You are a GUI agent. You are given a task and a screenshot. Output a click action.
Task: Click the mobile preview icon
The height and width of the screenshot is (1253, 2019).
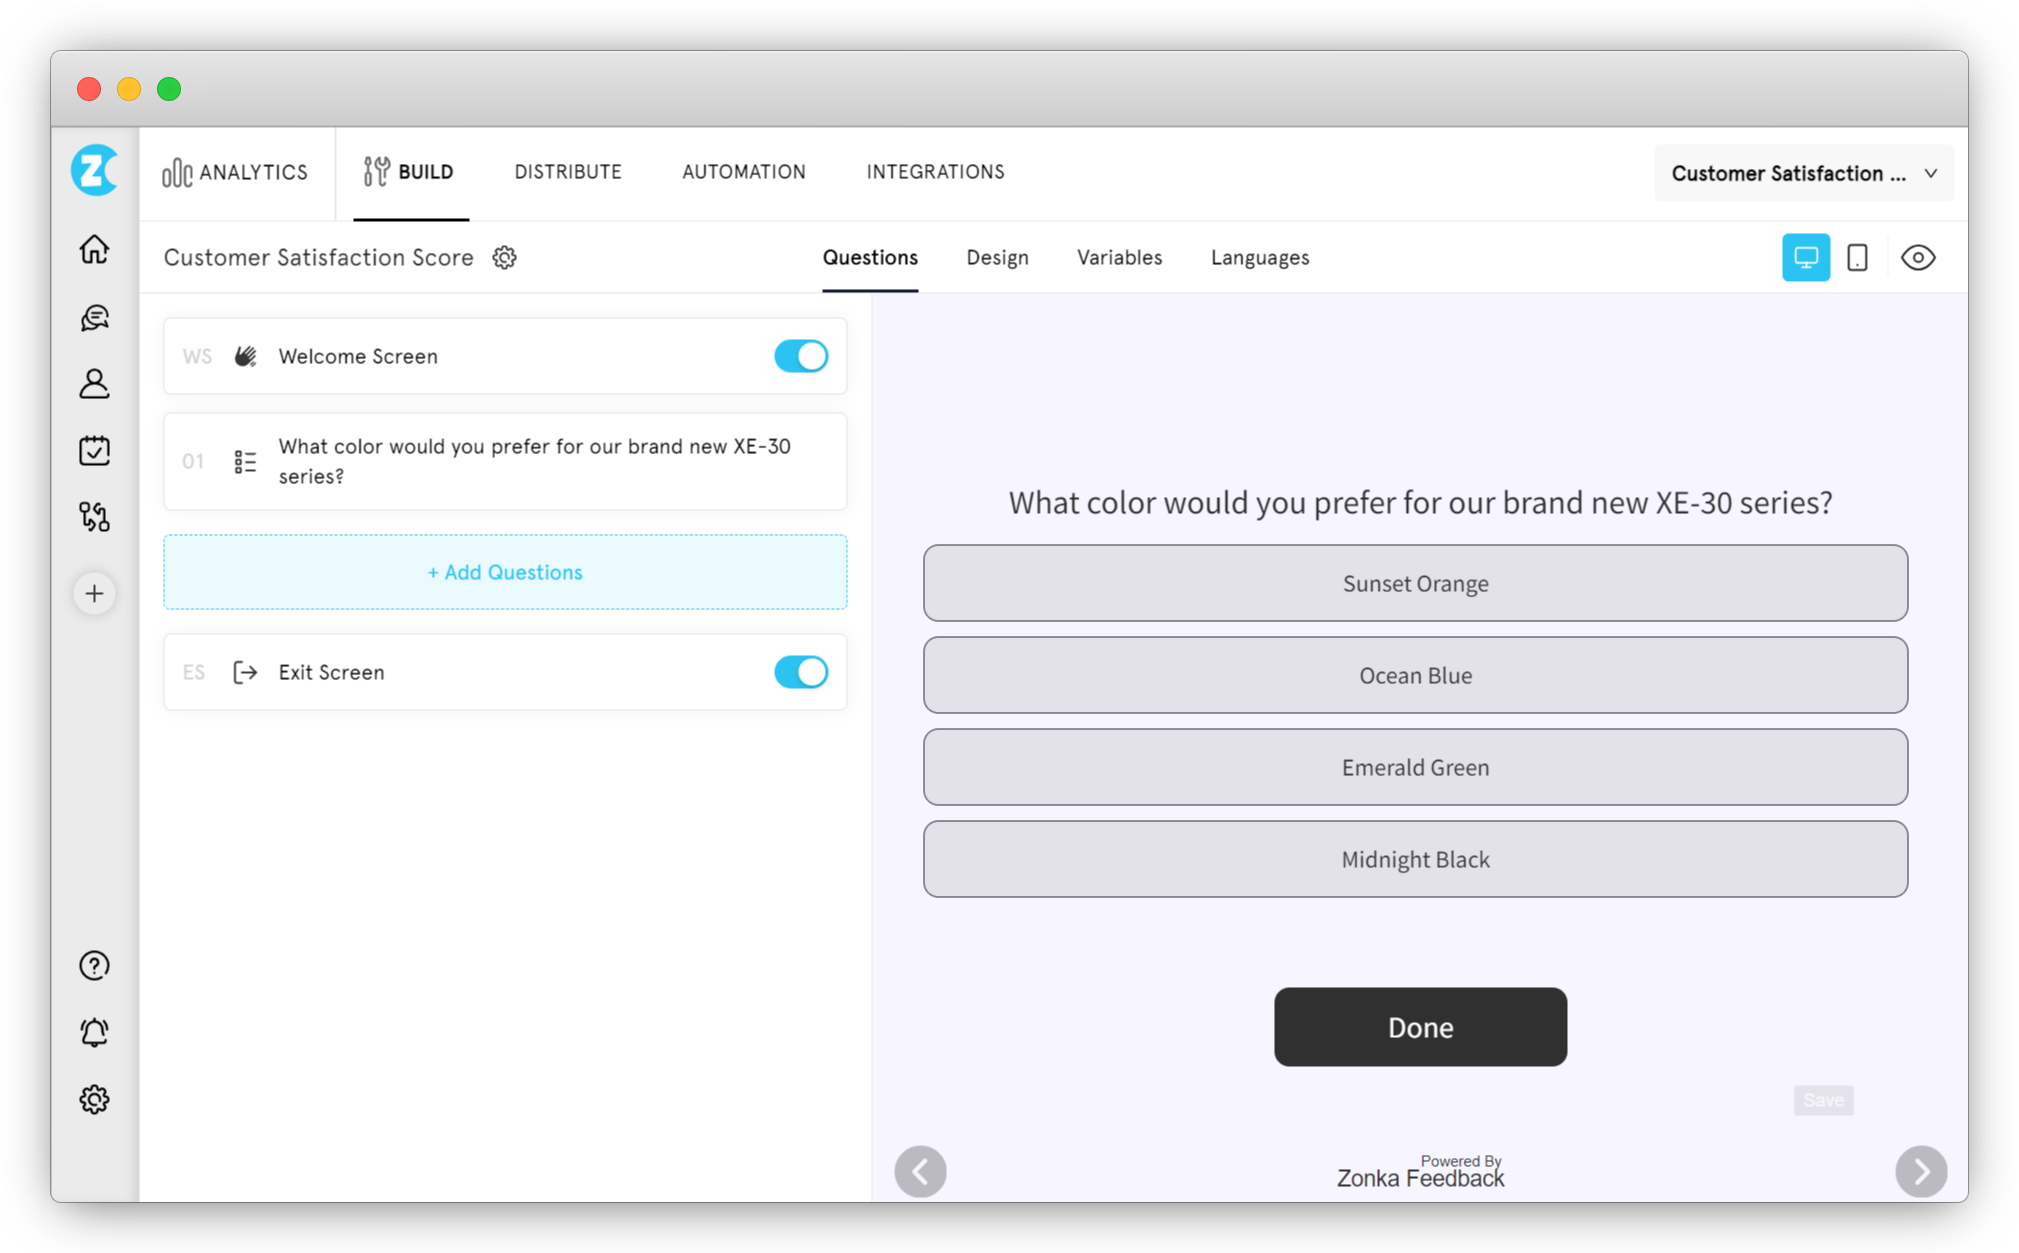coord(1857,257)
